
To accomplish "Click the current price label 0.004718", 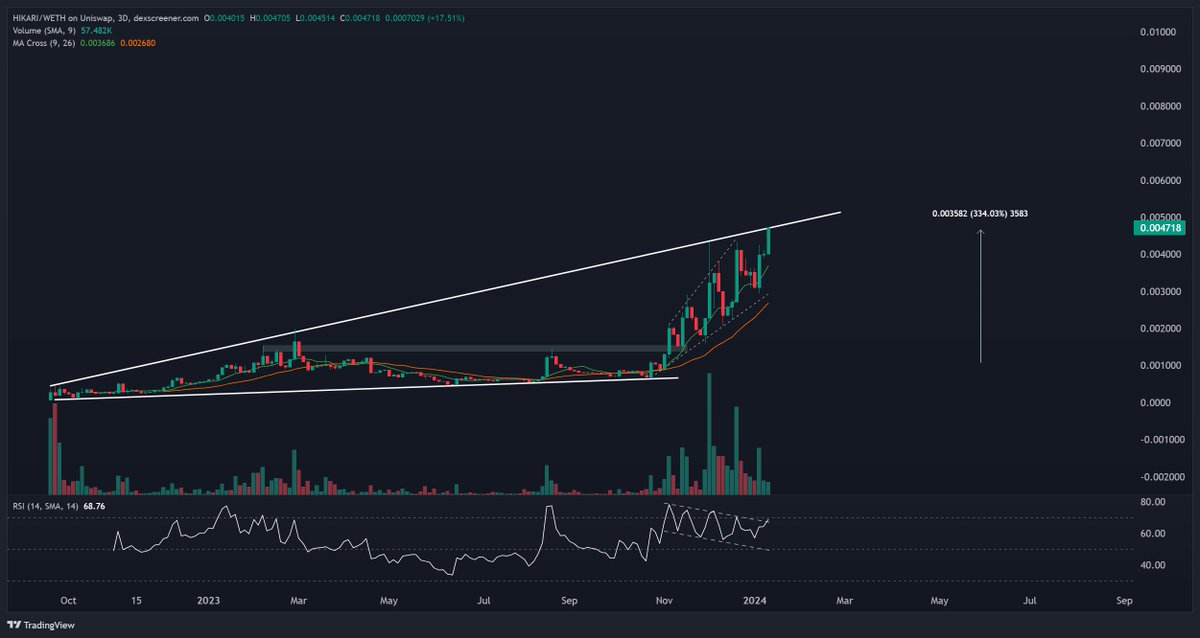I will (1160, 228).
